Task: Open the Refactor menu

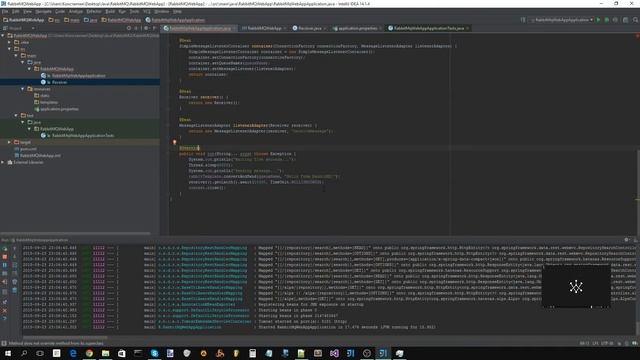Action: 94,11
